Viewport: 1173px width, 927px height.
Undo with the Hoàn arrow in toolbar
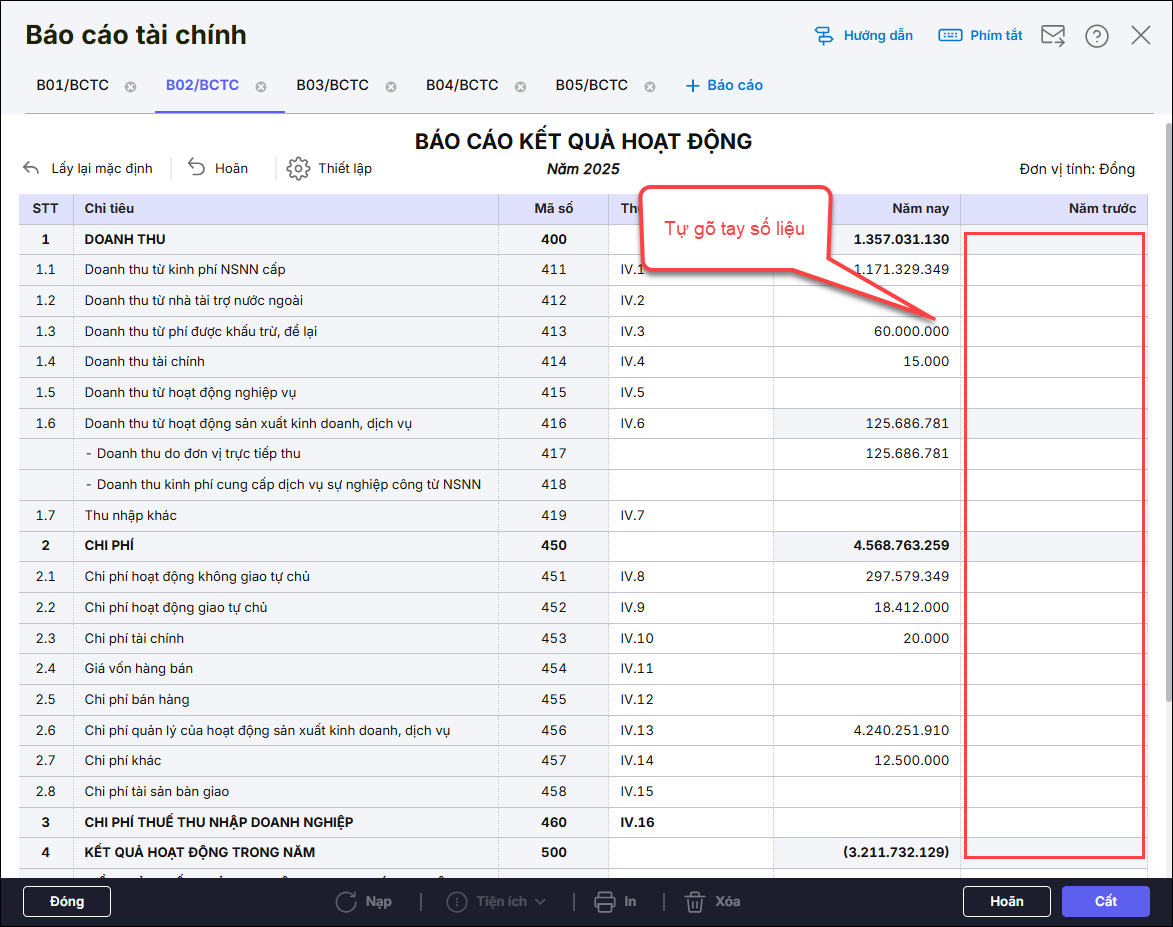pos(197,168)
